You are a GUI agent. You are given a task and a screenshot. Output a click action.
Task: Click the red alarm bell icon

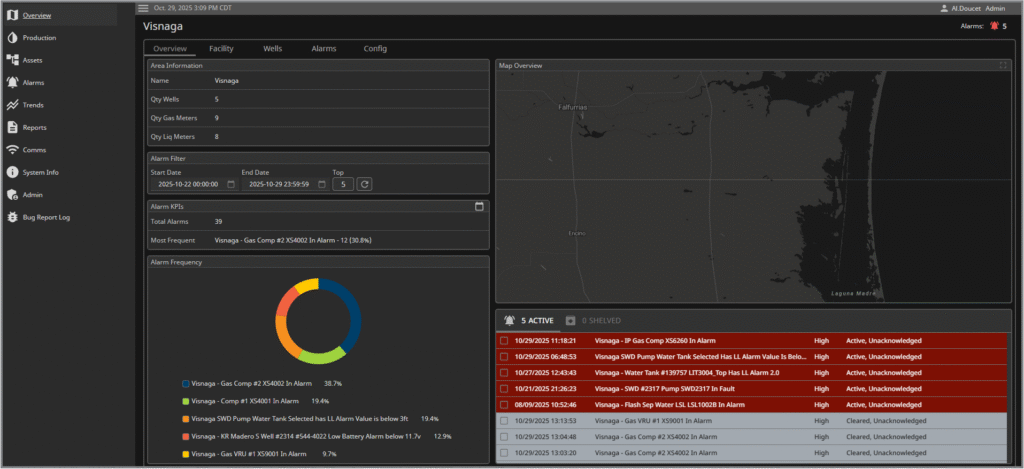[994, 26]
